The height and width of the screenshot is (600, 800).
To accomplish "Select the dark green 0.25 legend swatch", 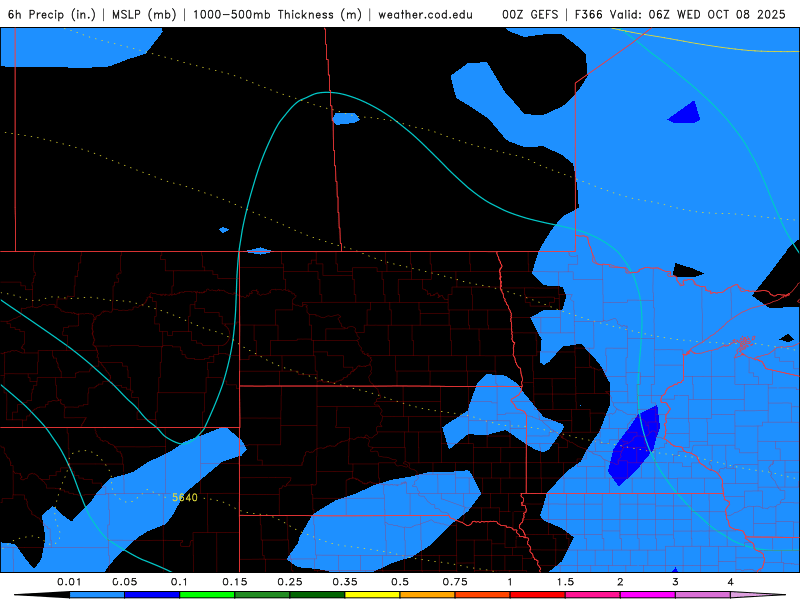I will (x=317, y=595).
